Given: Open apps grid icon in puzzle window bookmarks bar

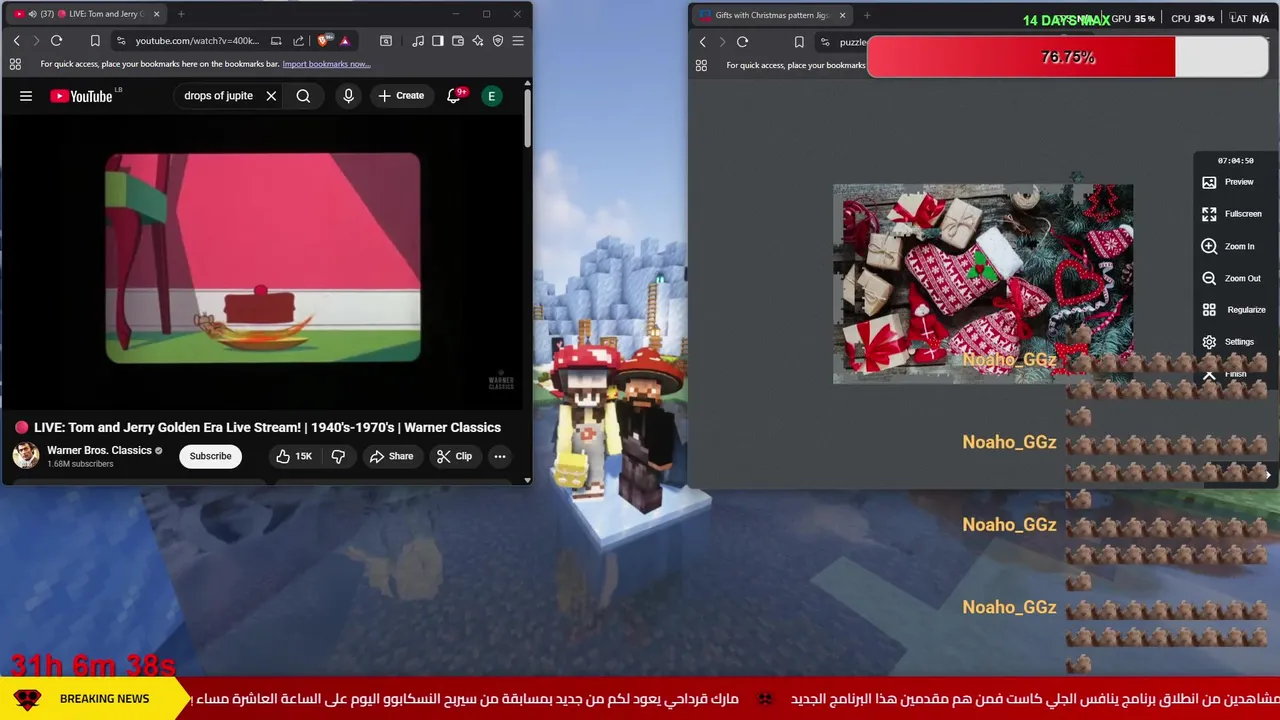Looking at the screenshot, I should tap(701, 65).
